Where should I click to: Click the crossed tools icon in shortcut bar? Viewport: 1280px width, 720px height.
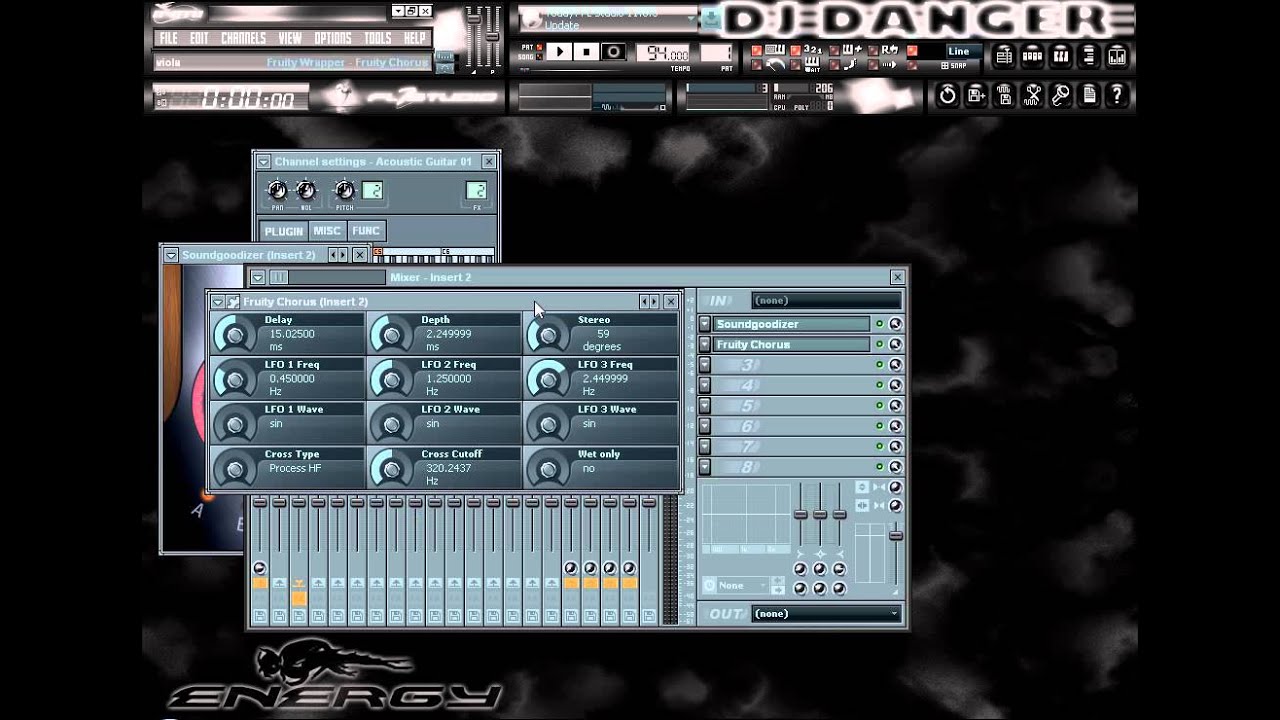pyautogui.click(x=1033, y=95)
